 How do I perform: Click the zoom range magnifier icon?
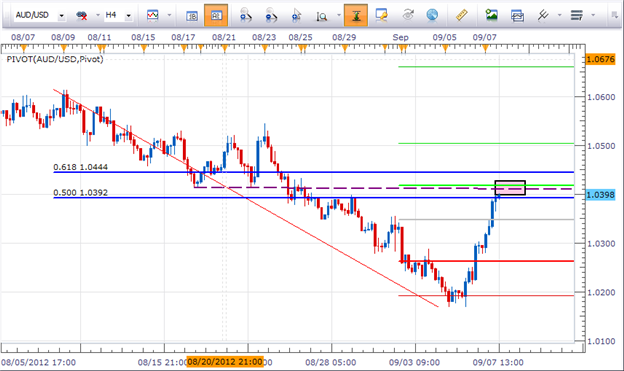click(x=322, y=16)
